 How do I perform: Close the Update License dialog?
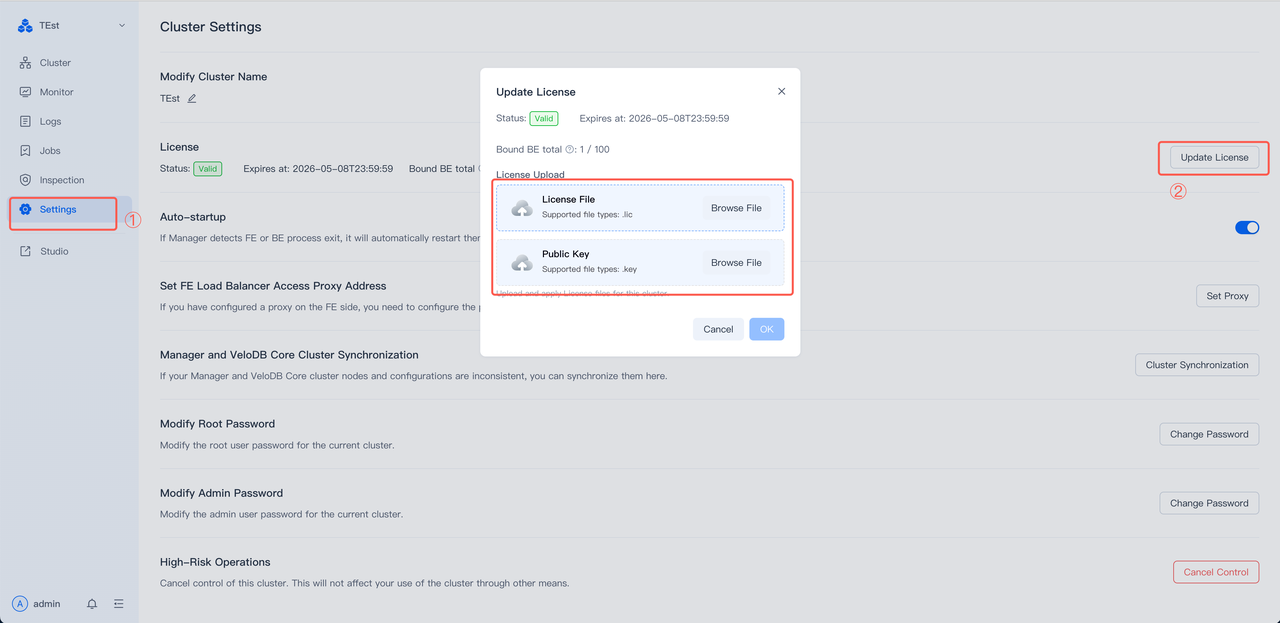[x=781, y=92]
